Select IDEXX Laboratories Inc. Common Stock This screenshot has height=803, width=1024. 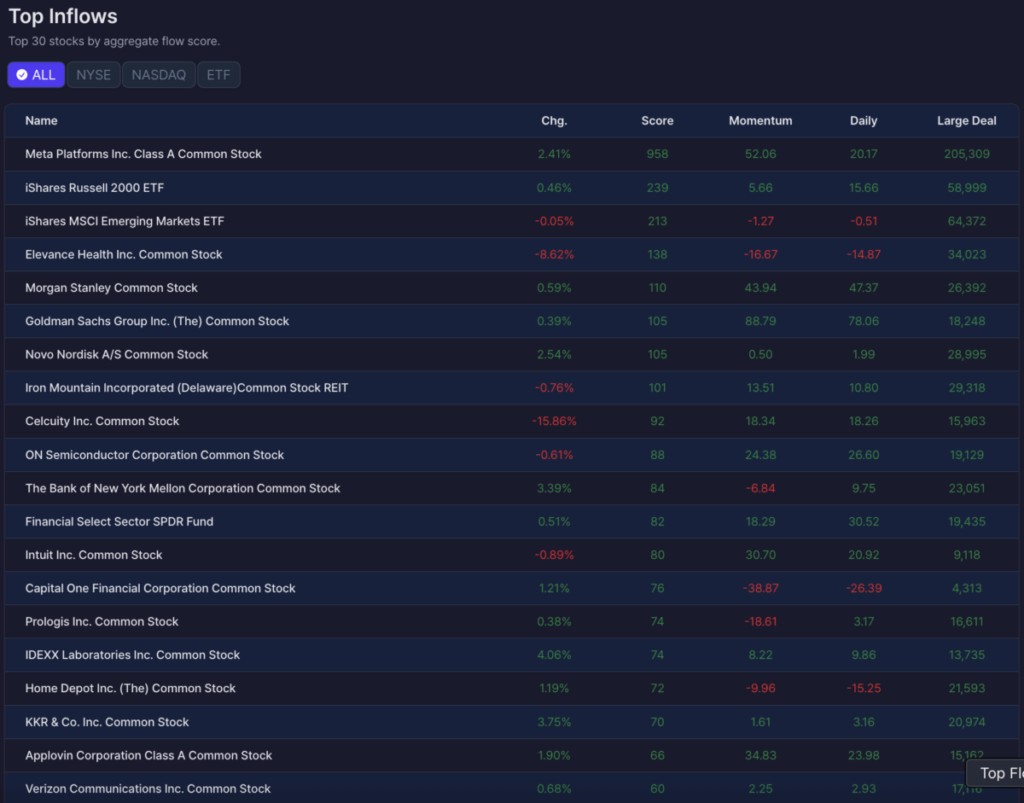click(511, 654)
